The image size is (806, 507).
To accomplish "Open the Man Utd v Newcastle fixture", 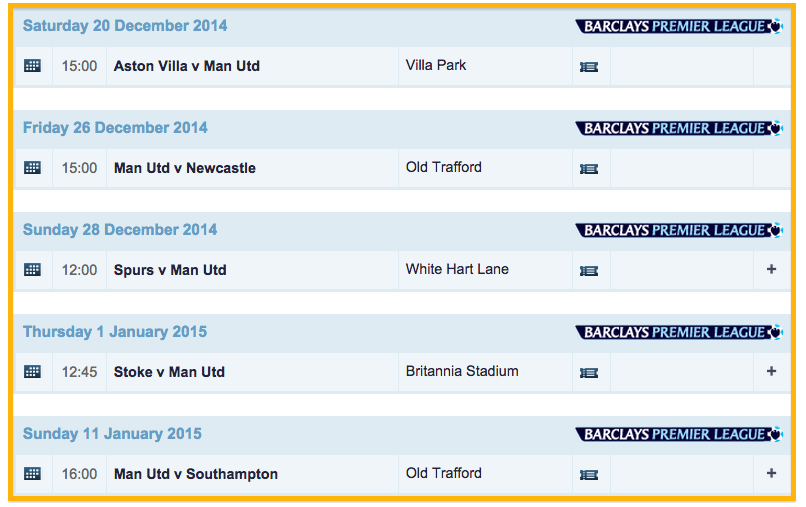I will click(x=185, y=168).
